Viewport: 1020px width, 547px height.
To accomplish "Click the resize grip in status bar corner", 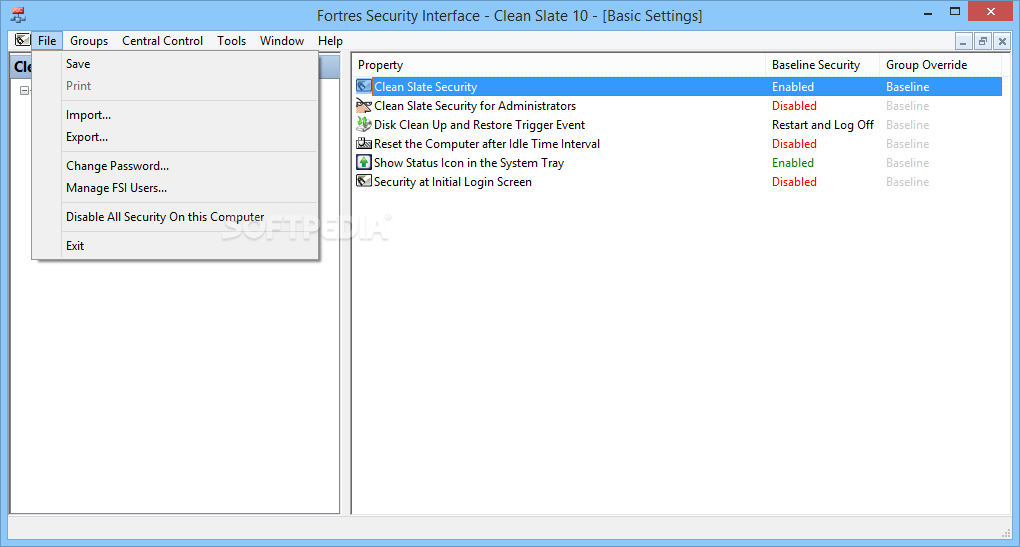I will (x=1005, y=533).
